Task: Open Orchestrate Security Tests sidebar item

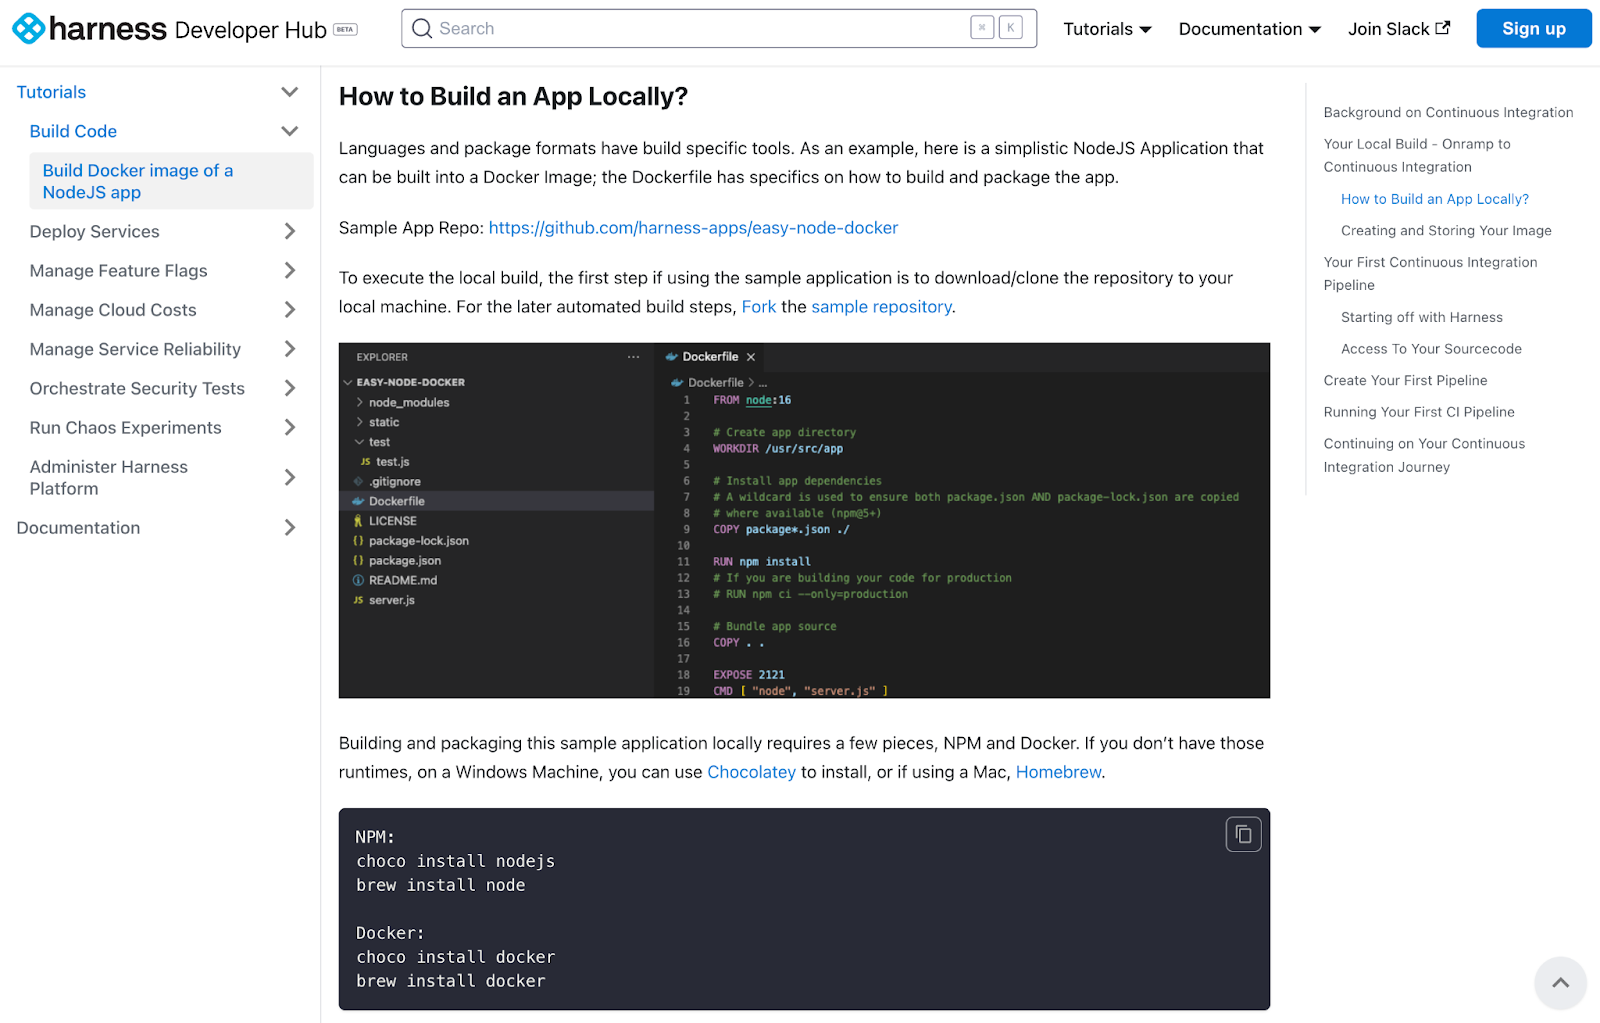Action: coord(137,388)
